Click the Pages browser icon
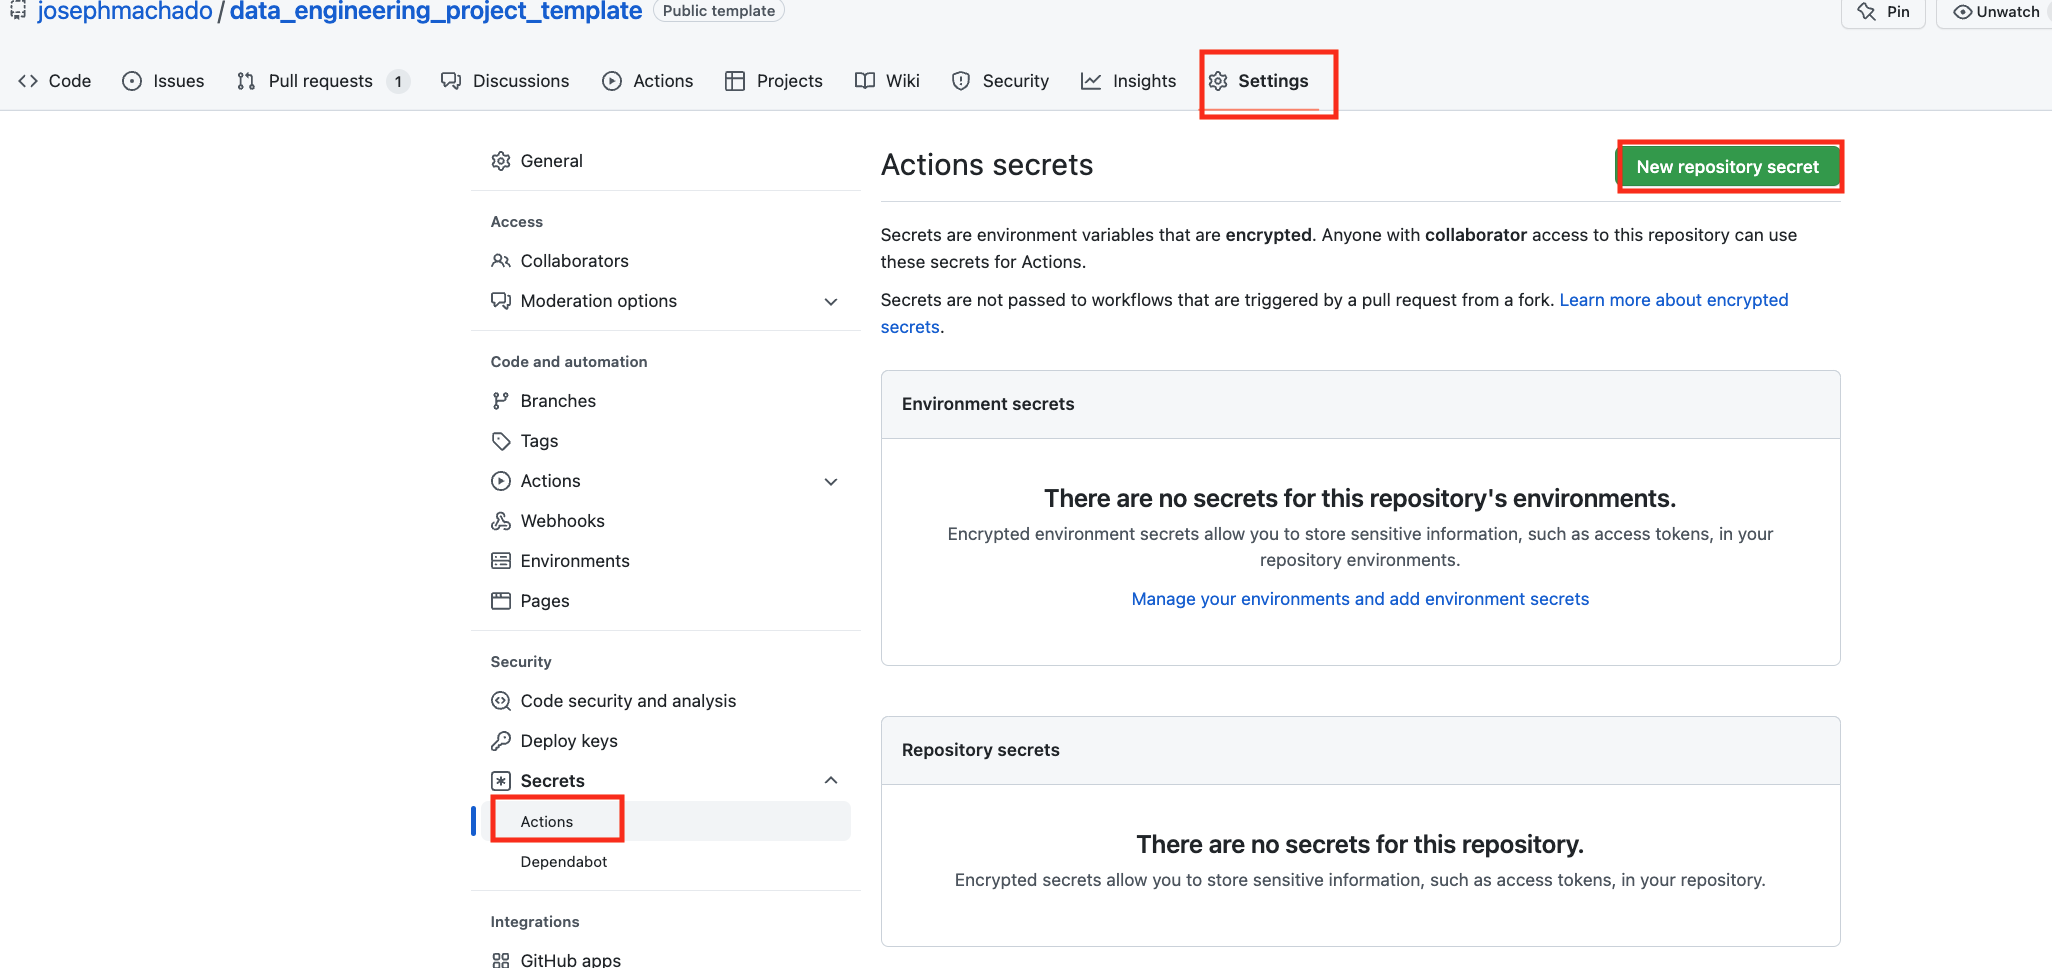This screenshot has height=968, width=2052. [501, 601]
